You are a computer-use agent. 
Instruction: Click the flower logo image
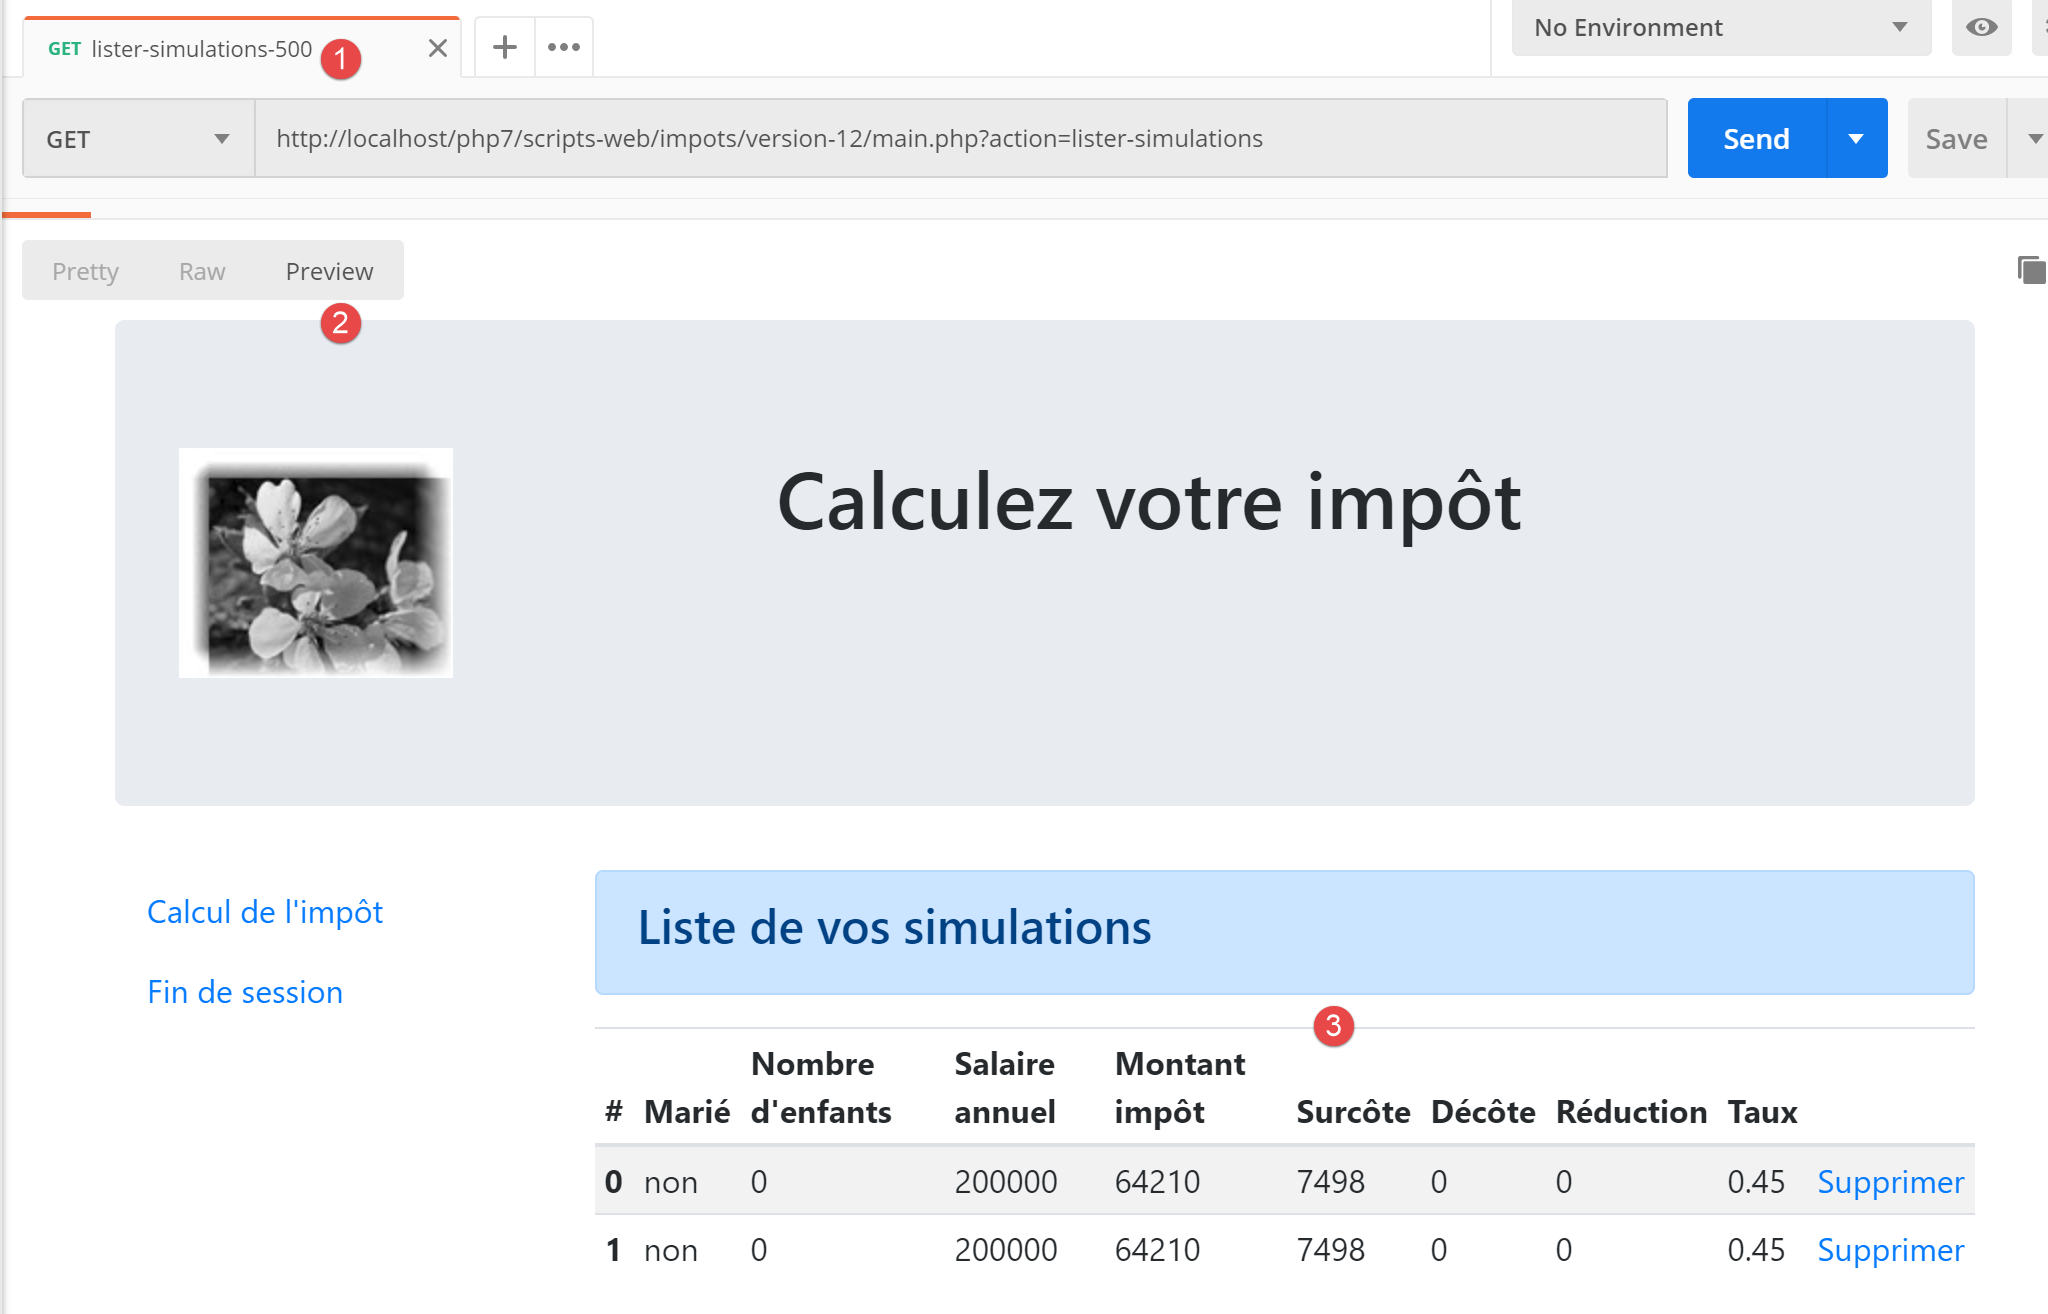(316, 563)
